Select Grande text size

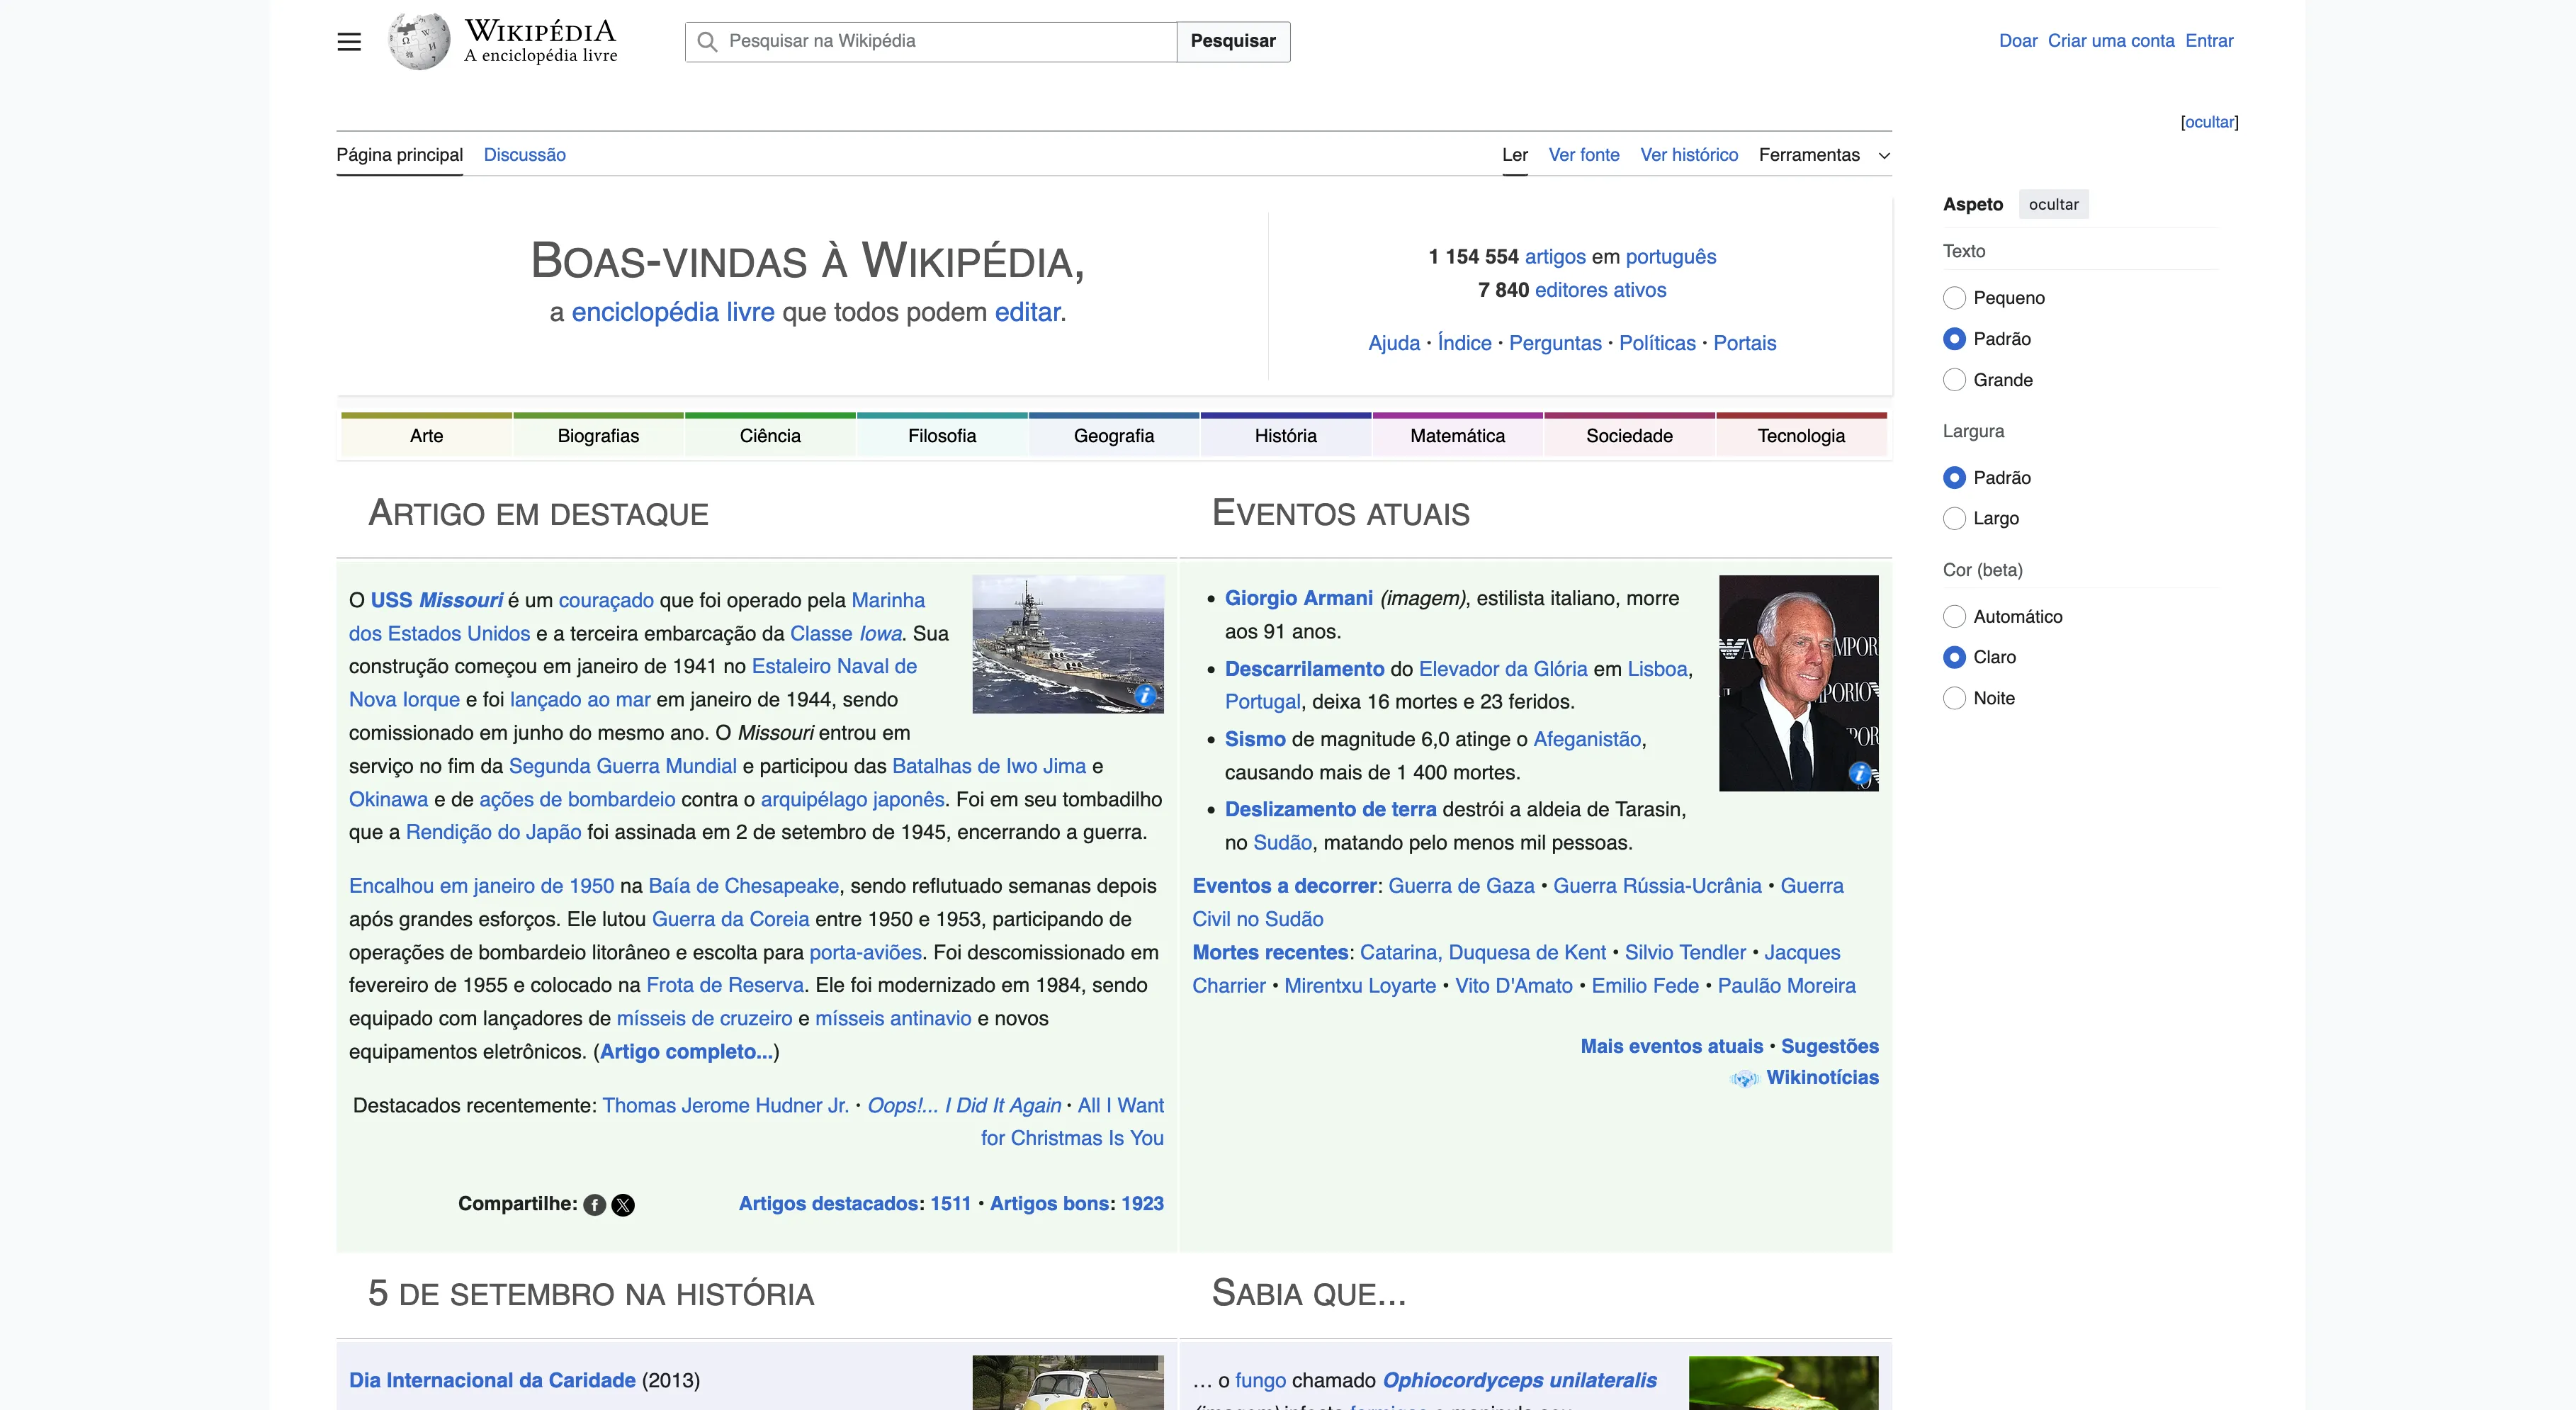(x=1954, y=380)
